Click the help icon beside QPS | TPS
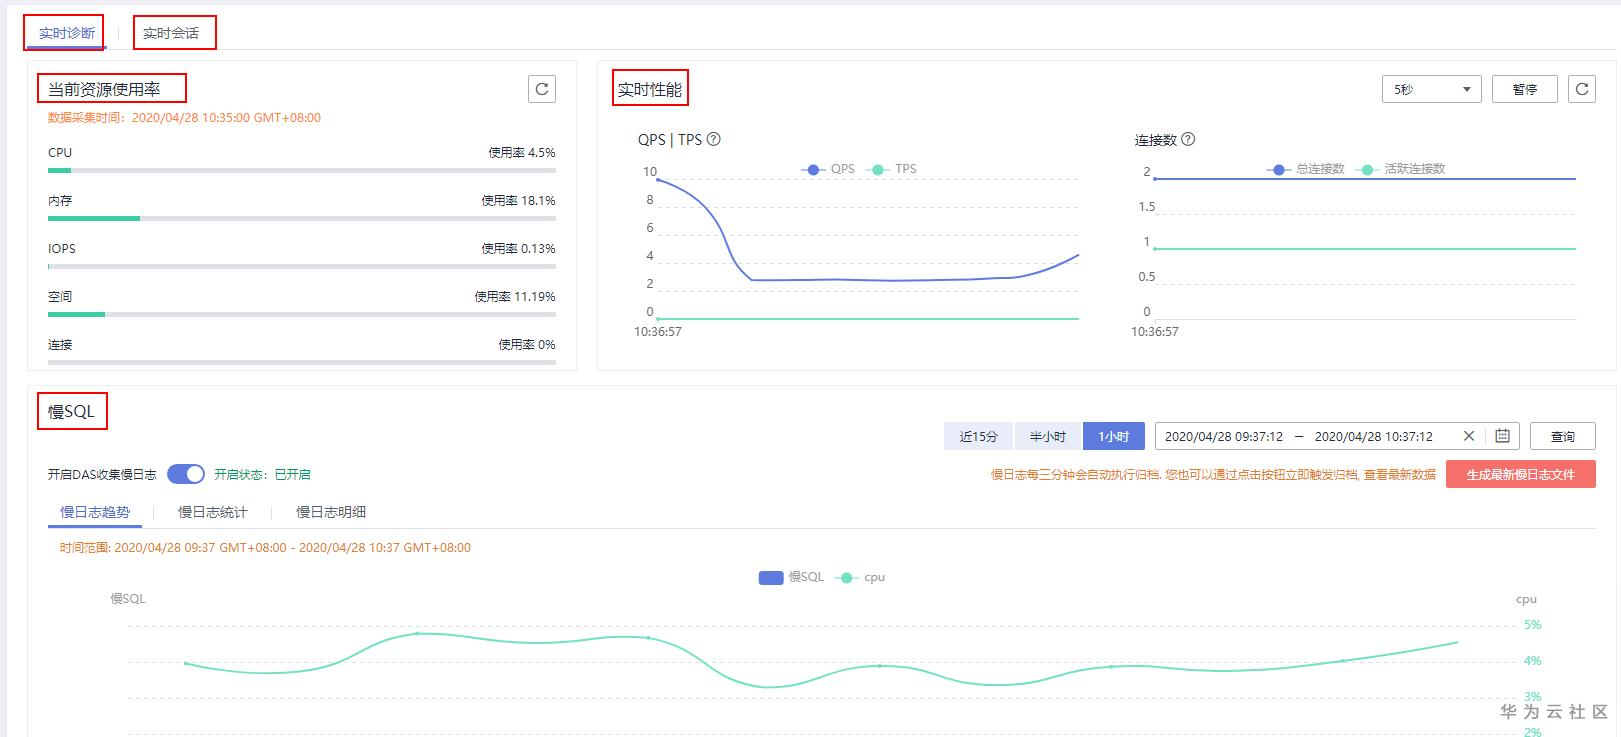Viewport: 1621px width, 737px height. coord(714,139)
